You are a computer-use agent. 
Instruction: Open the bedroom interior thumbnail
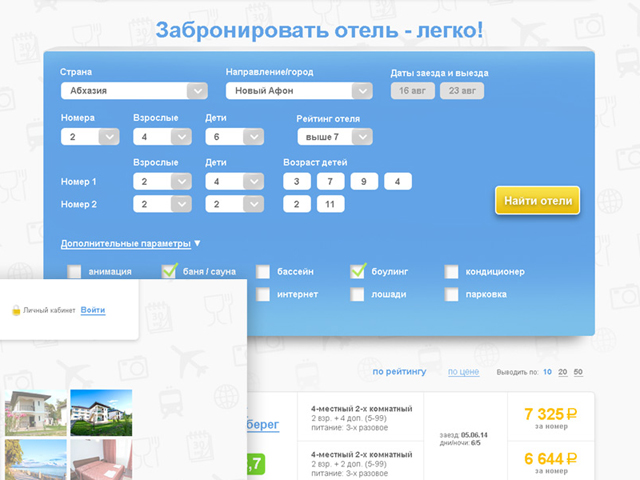[101, 460]
